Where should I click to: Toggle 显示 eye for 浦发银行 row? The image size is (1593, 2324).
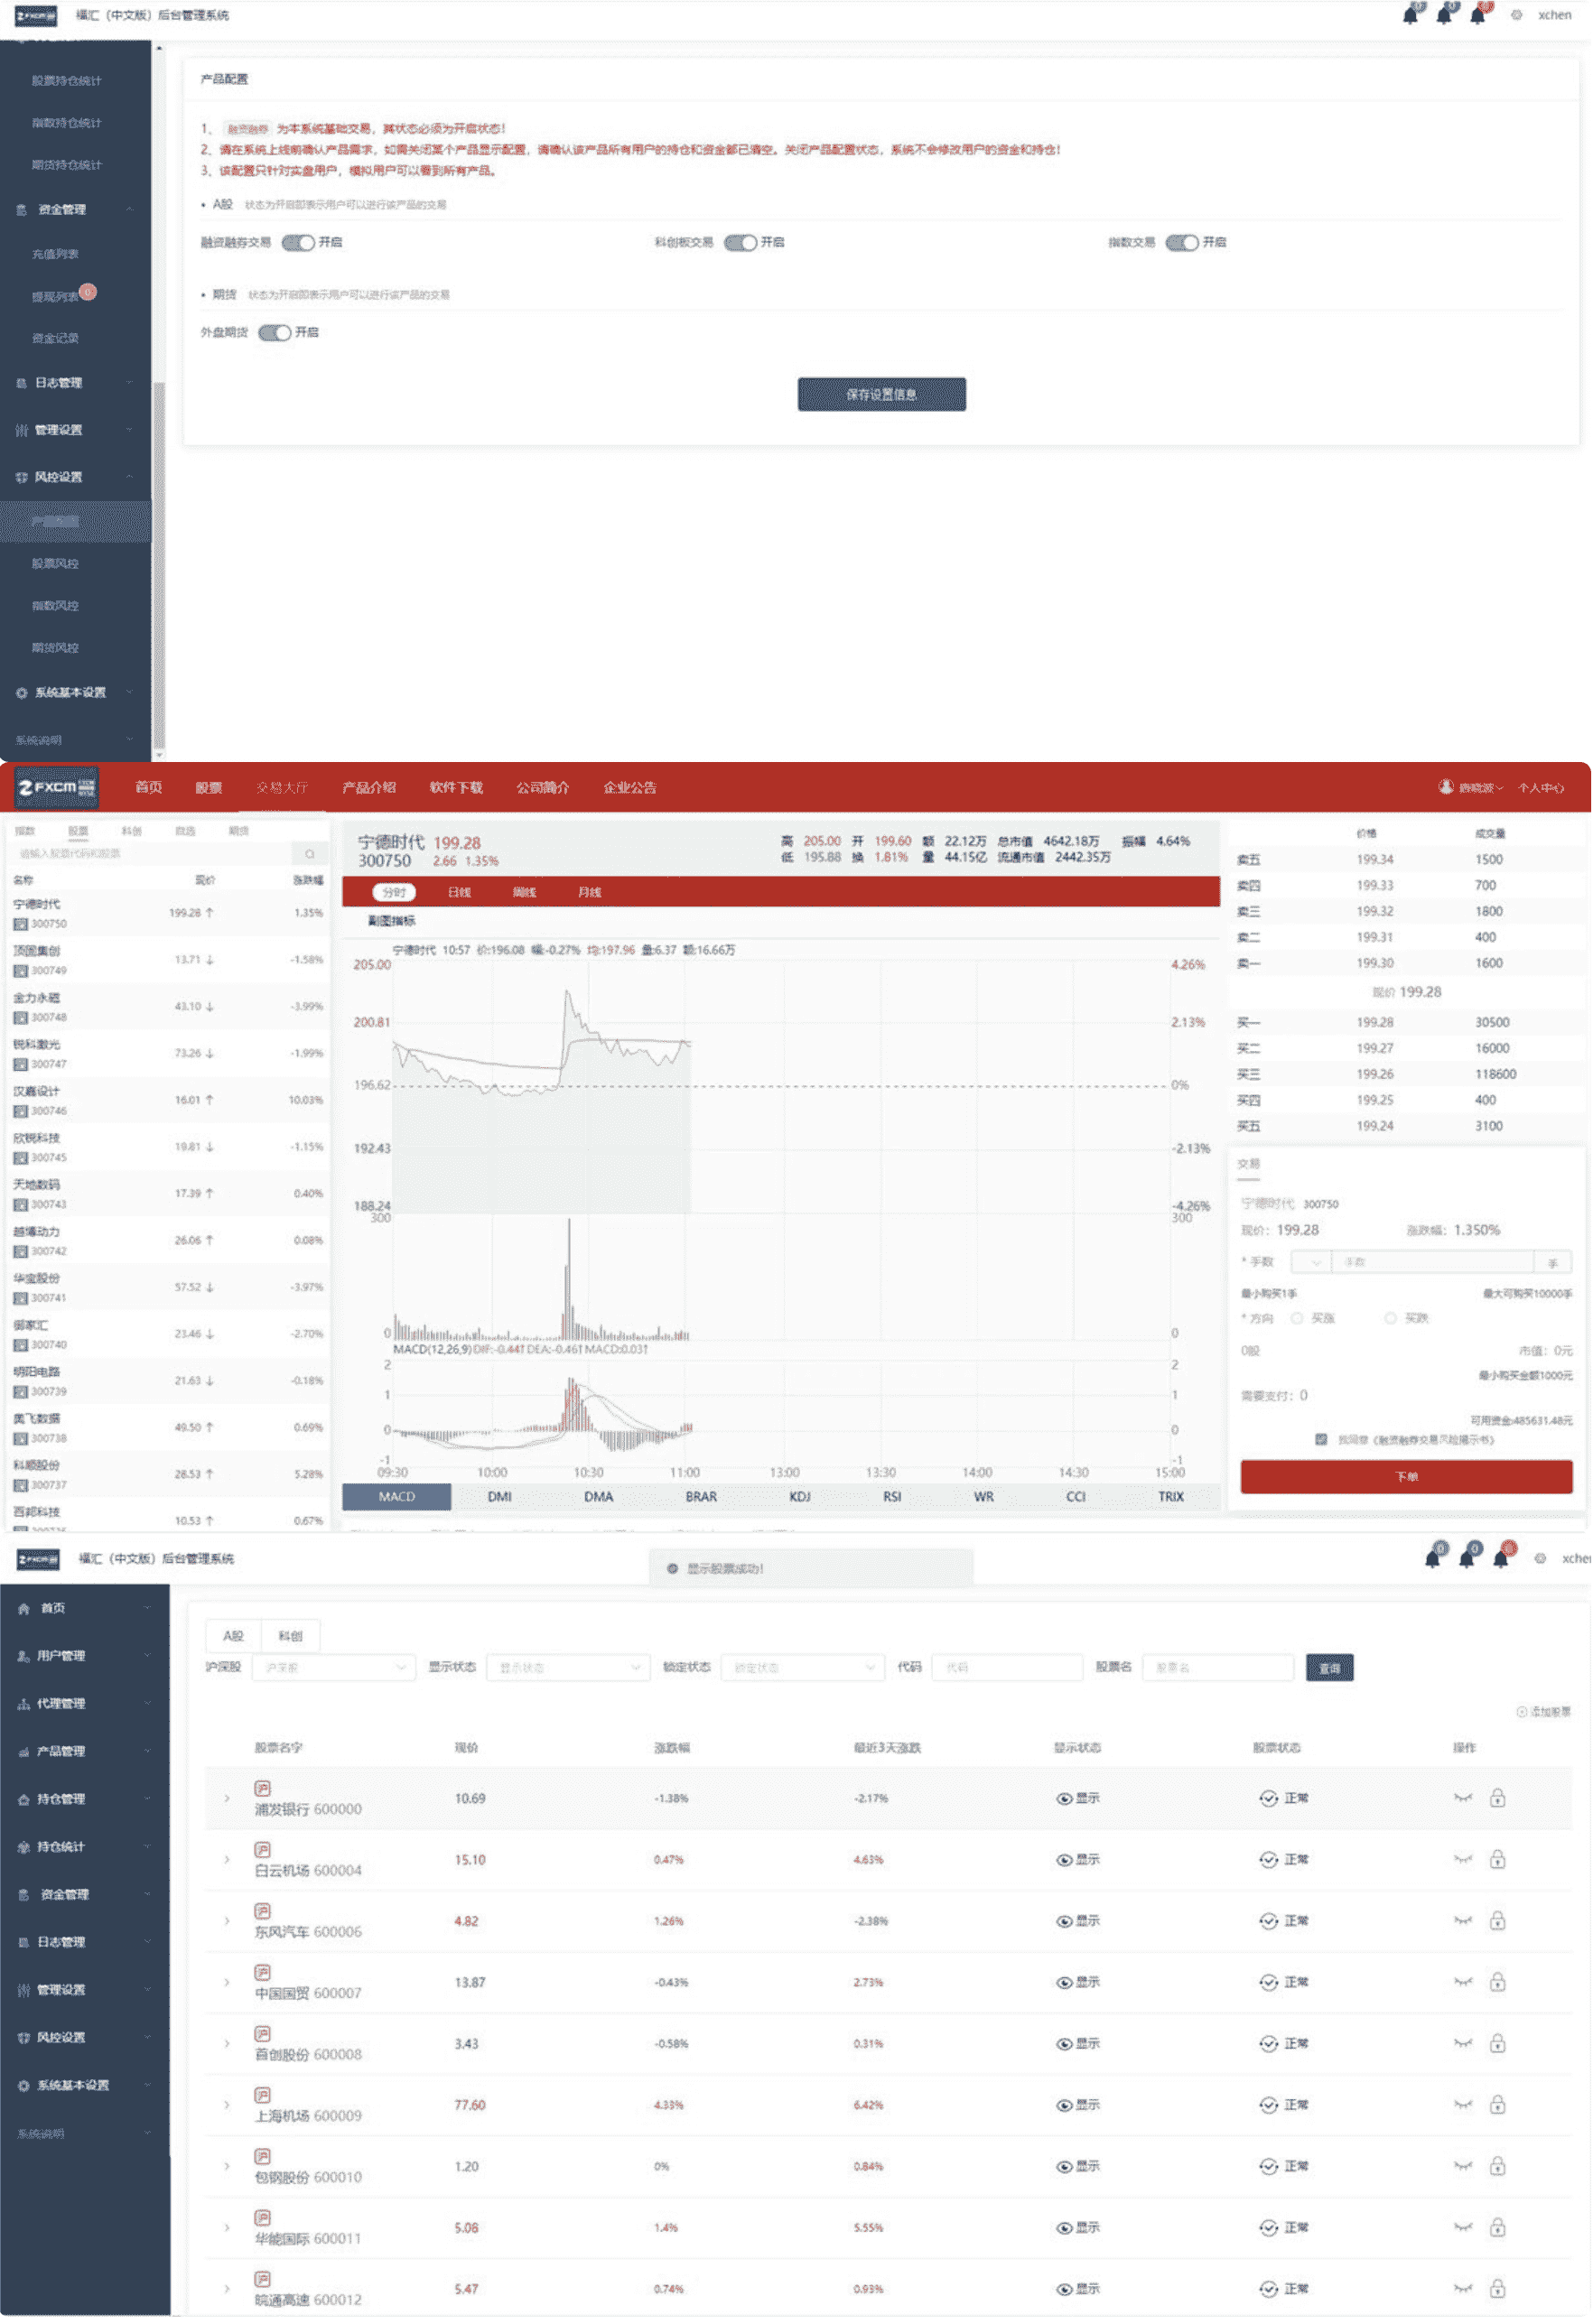[x=1064, y=1799]
